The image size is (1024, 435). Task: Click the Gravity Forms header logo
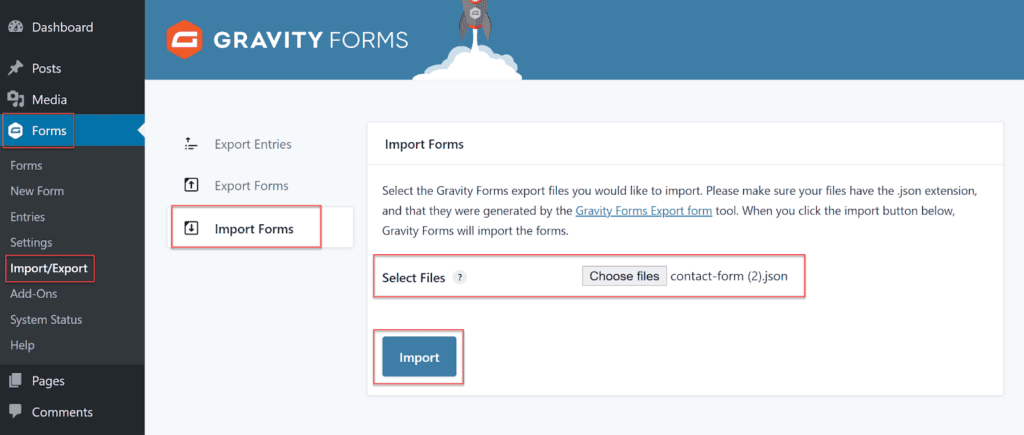[185, 41]
